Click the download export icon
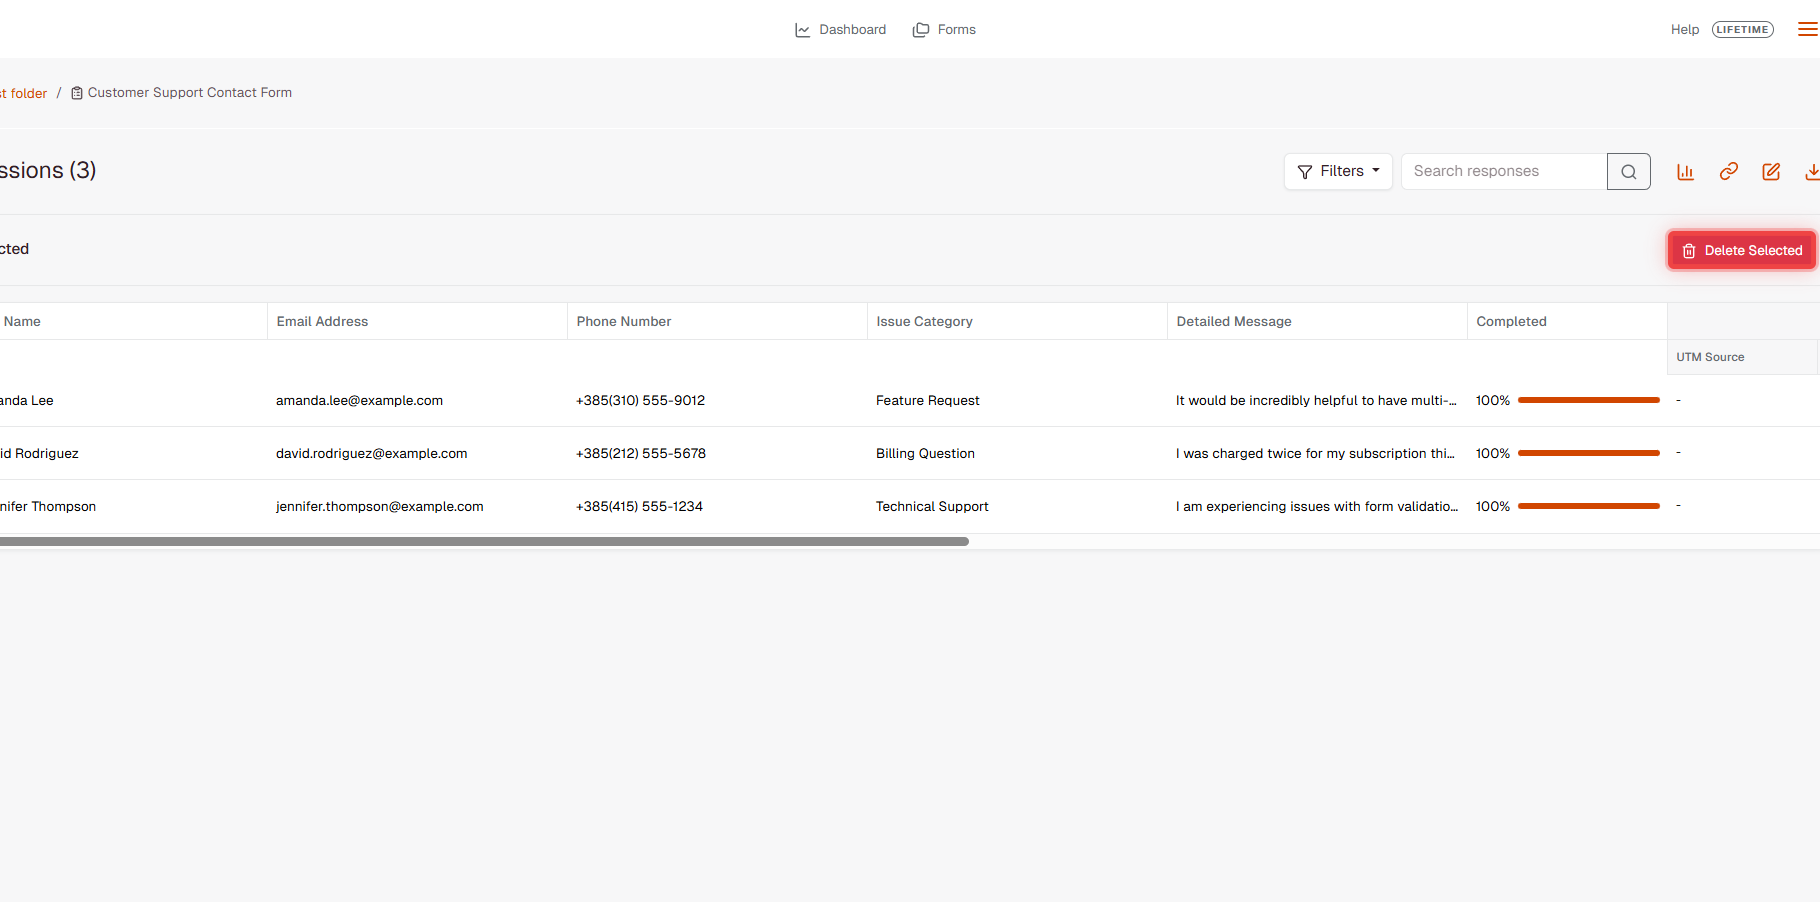Image resolution: width=1820 pixels, height=902 pixels. [1811, 172]
